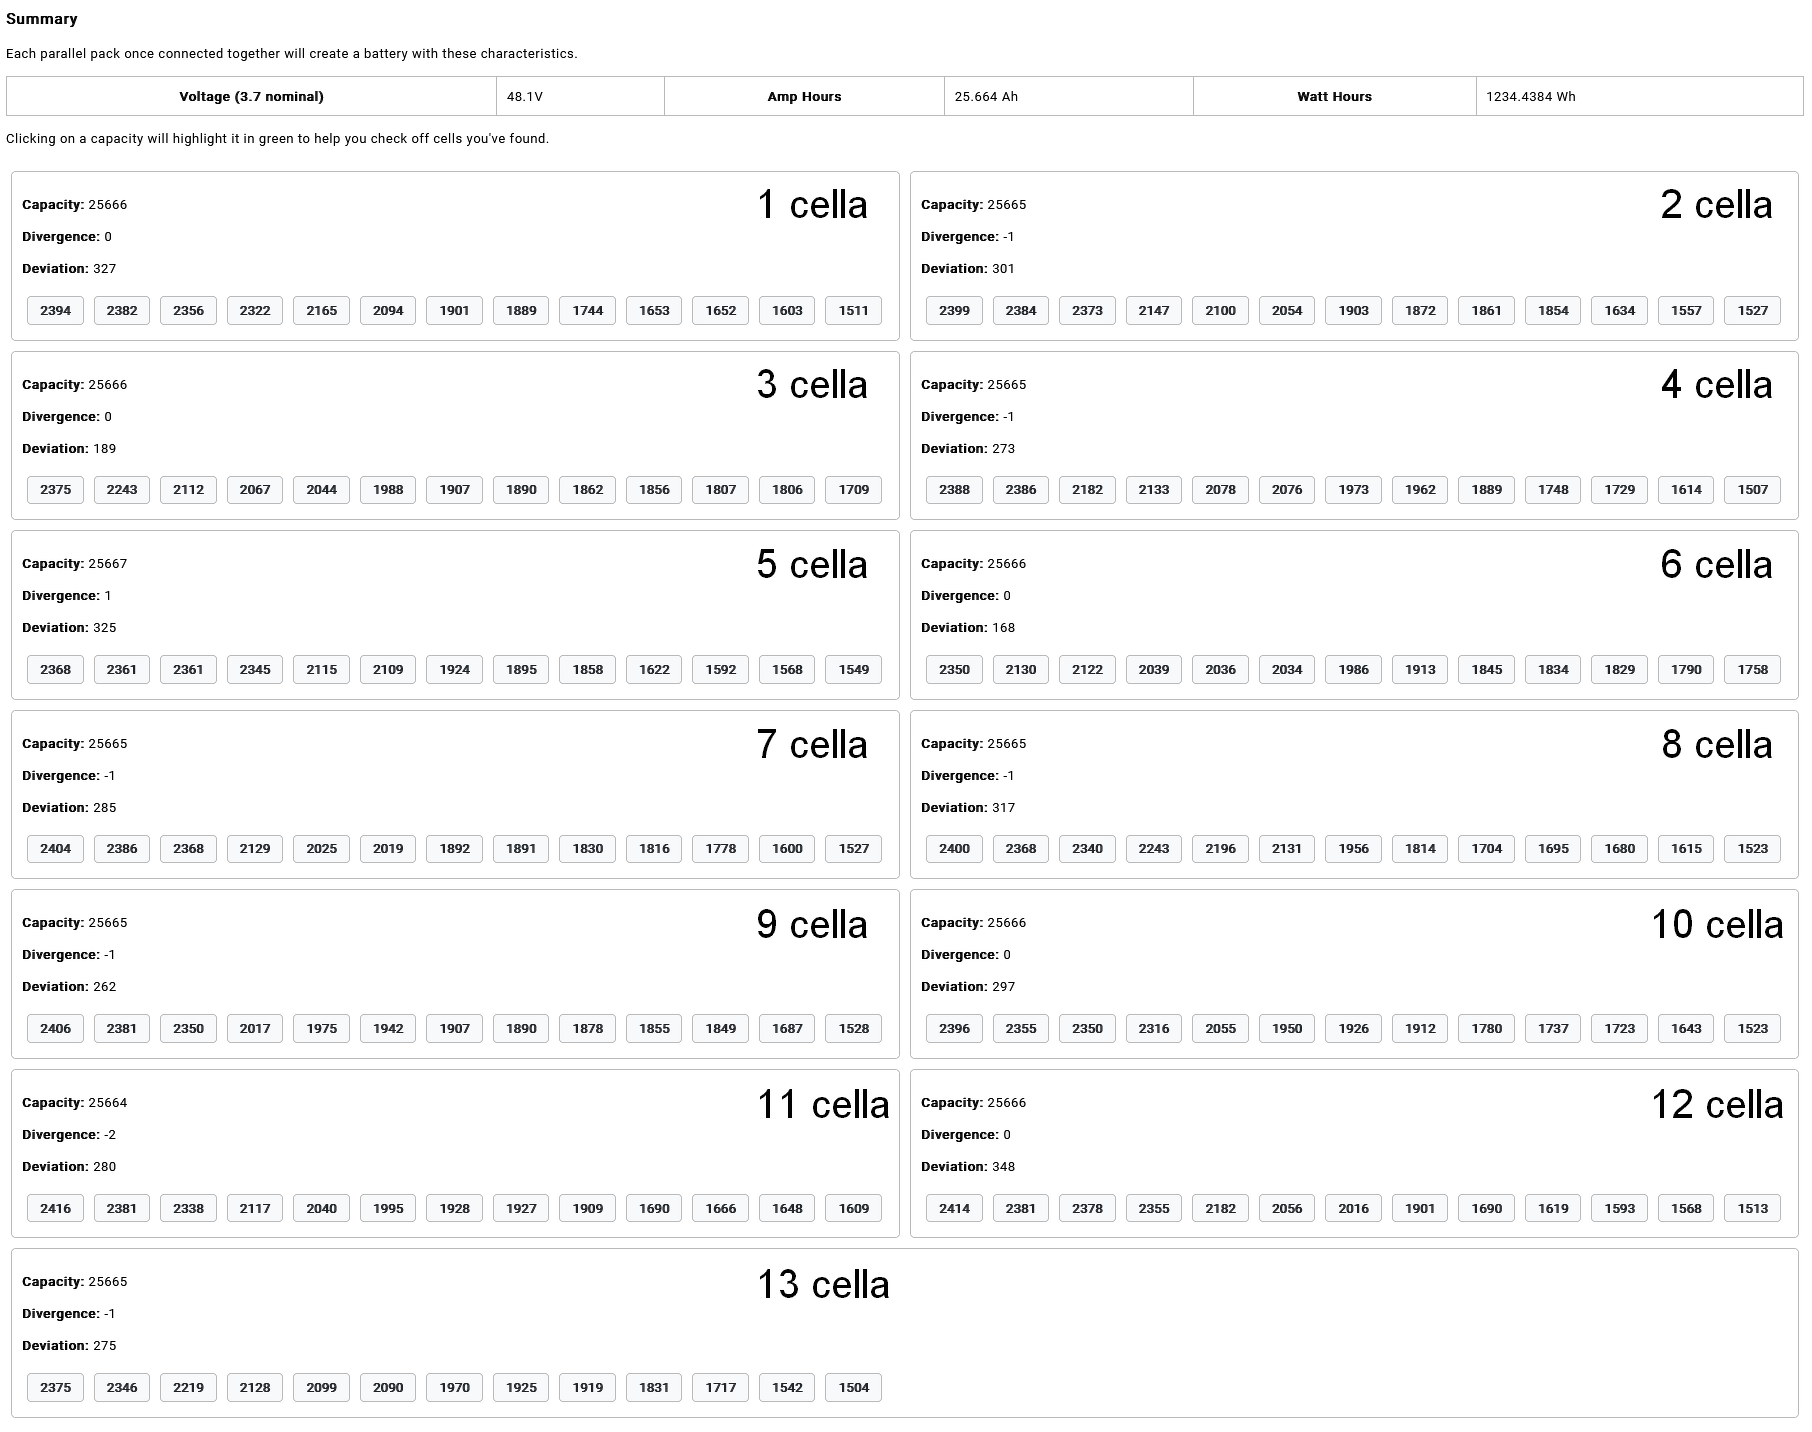The image size is (1812, 1432).
Task: Click the 2165 cell in pack 1
Action: pos(321,310)
